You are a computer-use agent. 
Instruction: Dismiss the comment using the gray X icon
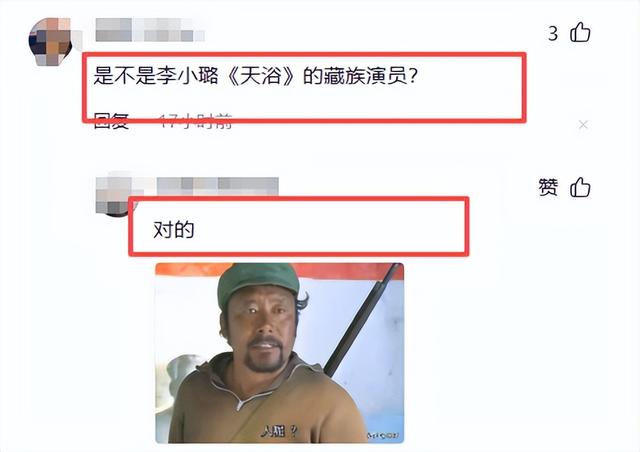tap(583, 125)
